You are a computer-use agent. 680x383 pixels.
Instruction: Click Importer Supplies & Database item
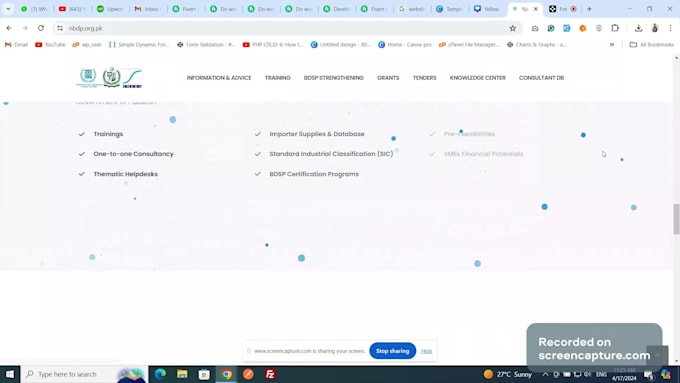pos(317,134)
